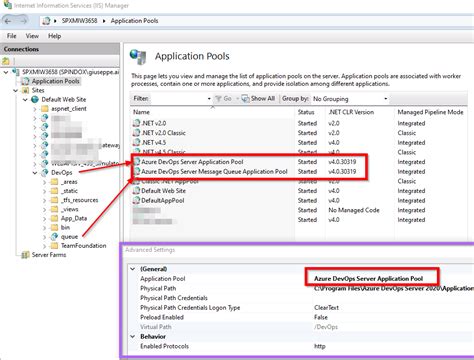The width and height of the screenshot is (474, 360).
Task: Click the Forward navigation arrow
Action: [x=23, y=21]
